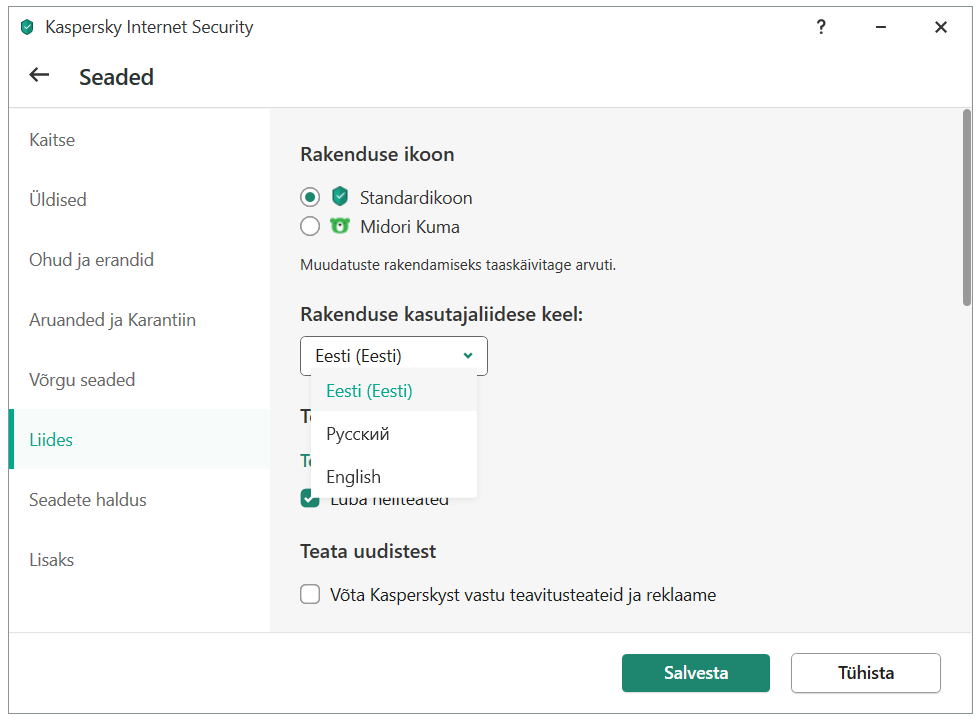The height and width of the screenshot is (720, 980).
Task: Click the Standardikoon option label
Action: click(x=416, y=198)
